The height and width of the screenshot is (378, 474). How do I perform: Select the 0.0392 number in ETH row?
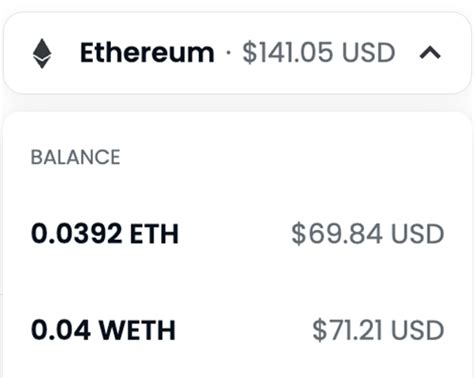click(x=76, y=234)
